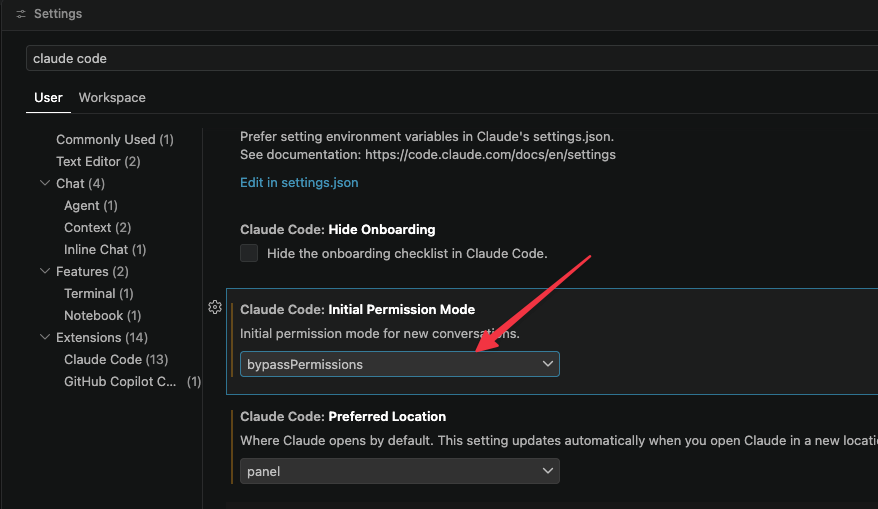This screenshot has height=509, width=878.
Task: Click the claude code search field
Action: (x=452, y=58)
